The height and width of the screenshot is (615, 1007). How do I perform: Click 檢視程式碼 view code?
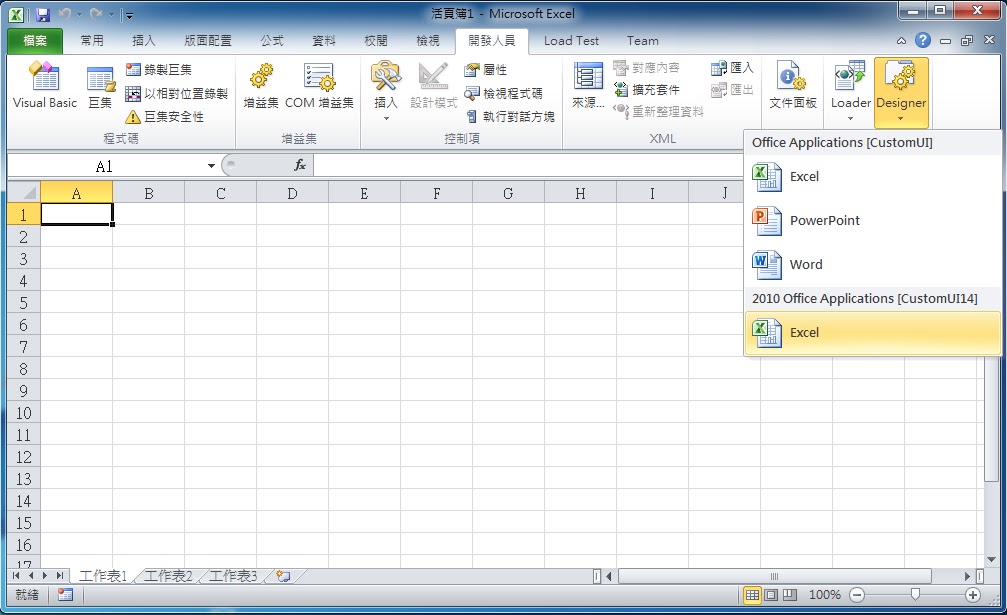504,93
